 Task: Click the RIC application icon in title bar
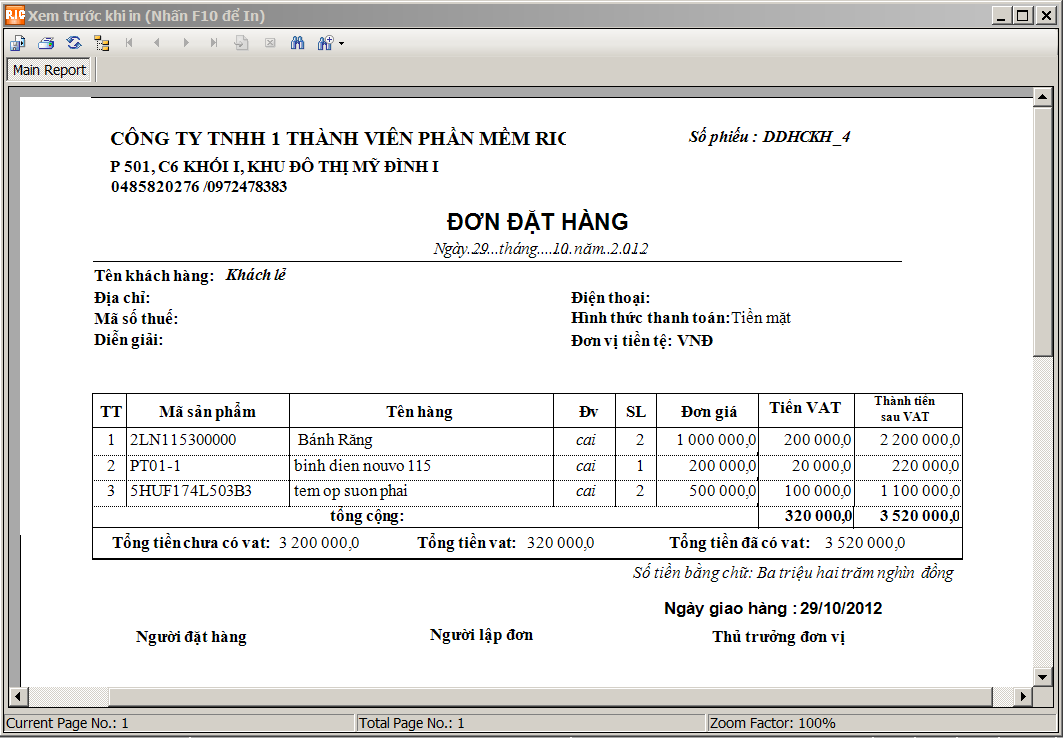tap(15, 15)
